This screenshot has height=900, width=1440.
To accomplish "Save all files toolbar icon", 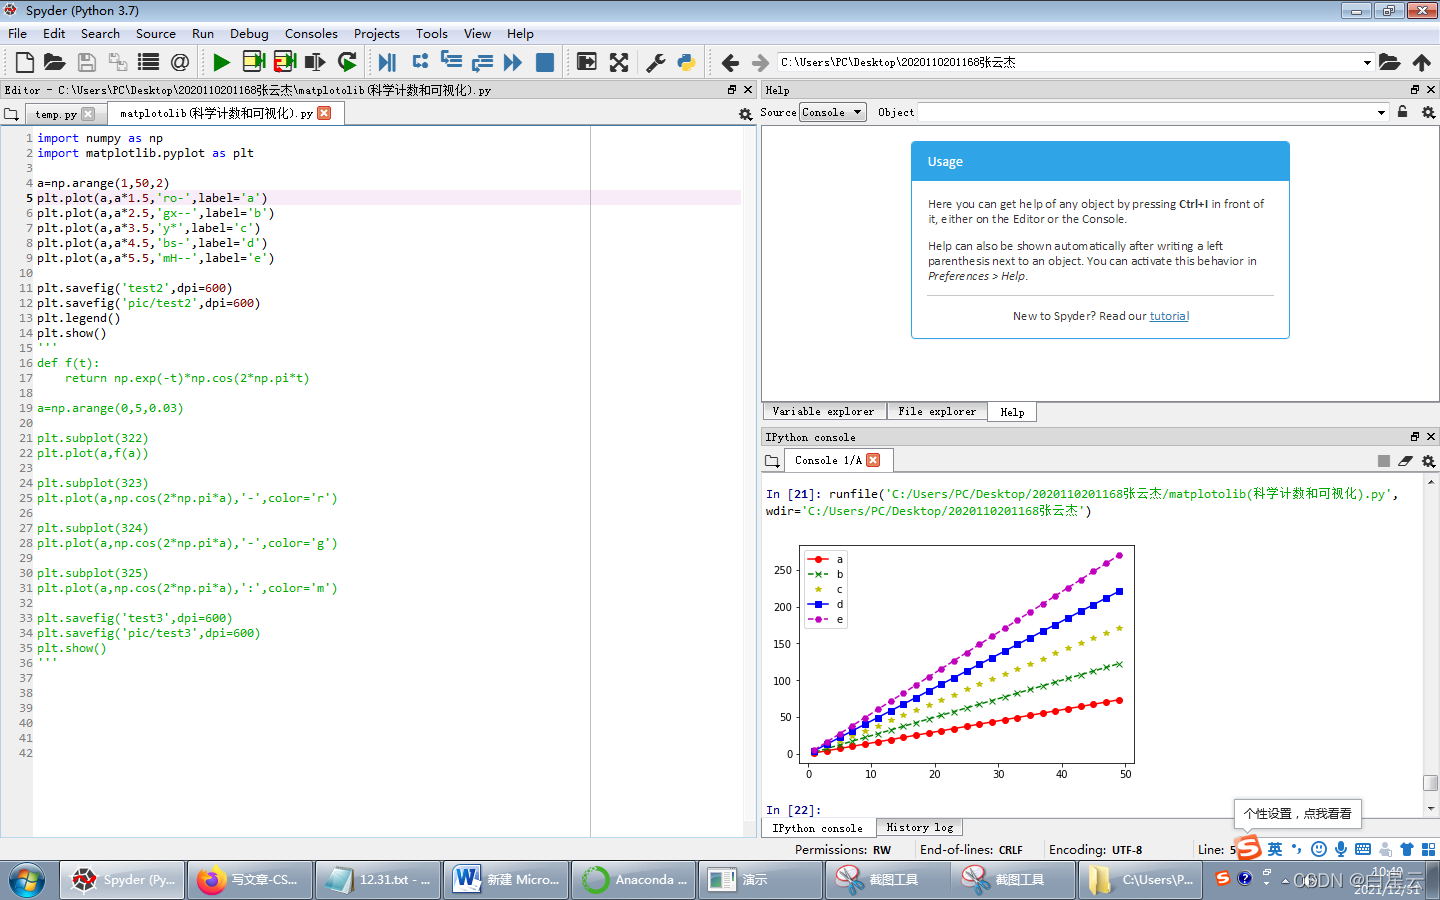I will [x=118, y=62].
